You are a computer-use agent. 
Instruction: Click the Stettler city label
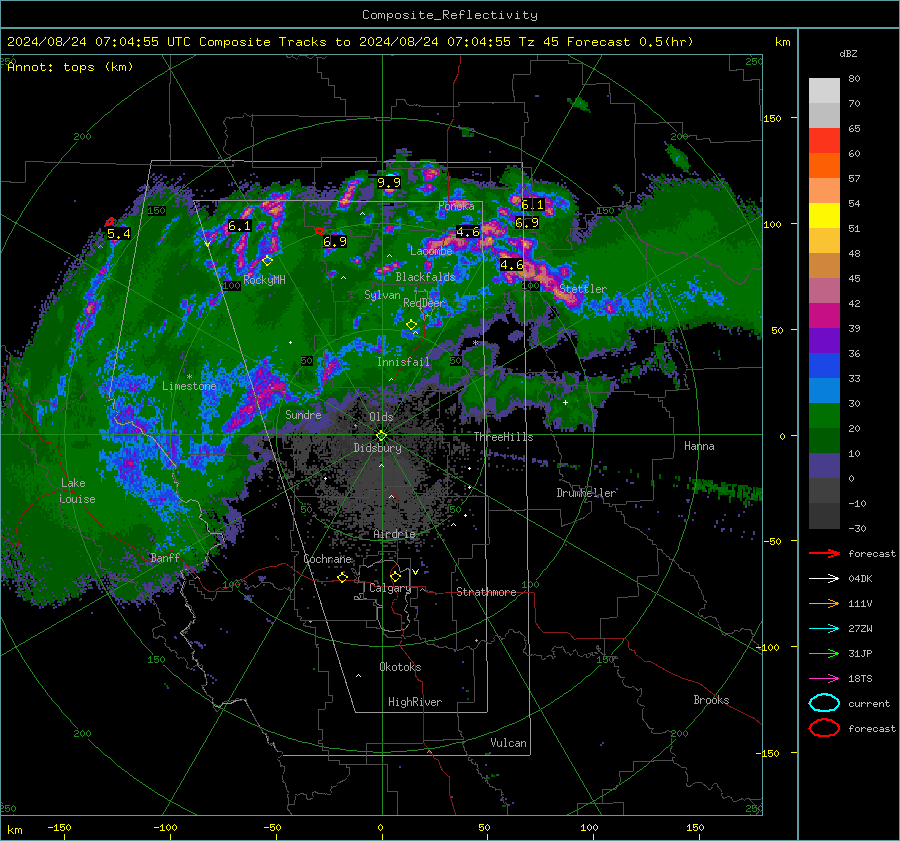pos(583,289)
